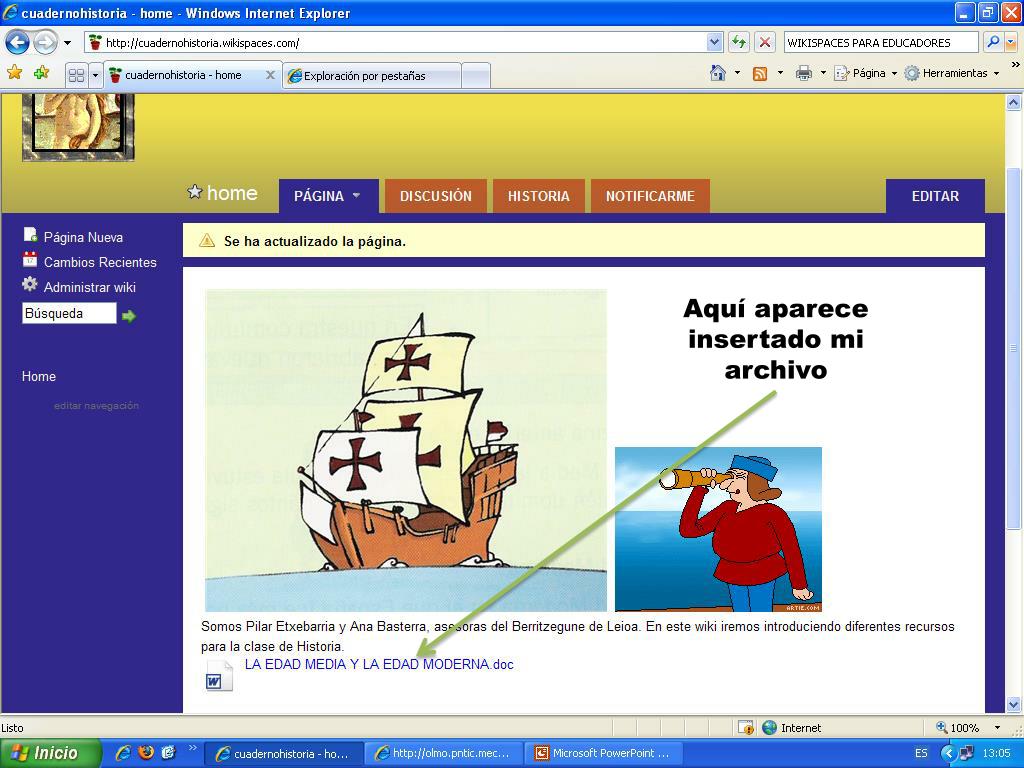Open the HISTORIA wiki tab
This screenshot has height=768, width=1024.
539,196
